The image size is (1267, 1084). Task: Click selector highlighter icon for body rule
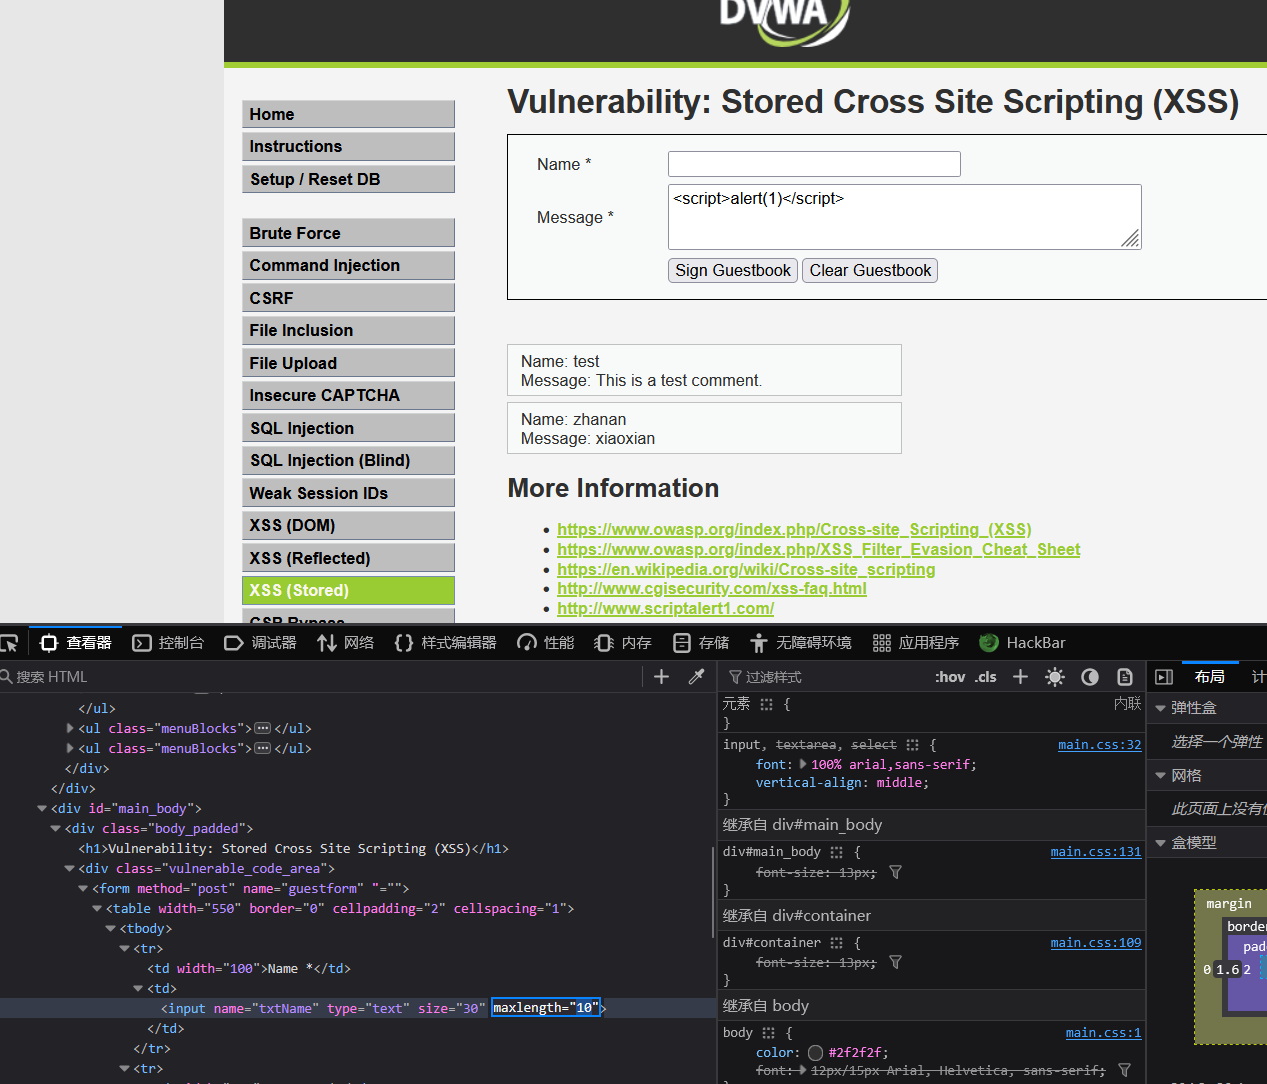pos(768,1033)
